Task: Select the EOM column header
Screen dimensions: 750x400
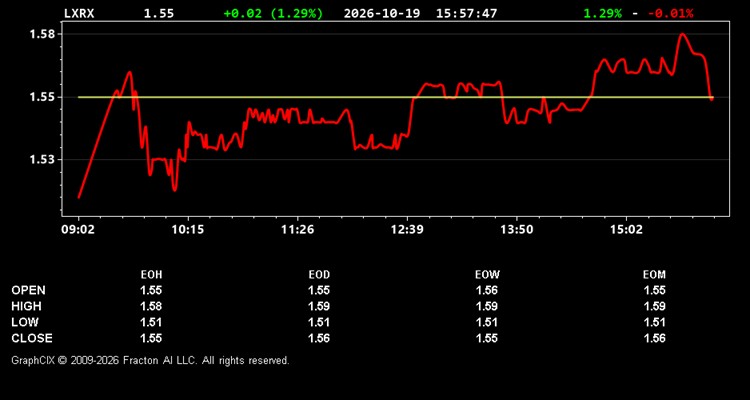Action: click(654, 275)
